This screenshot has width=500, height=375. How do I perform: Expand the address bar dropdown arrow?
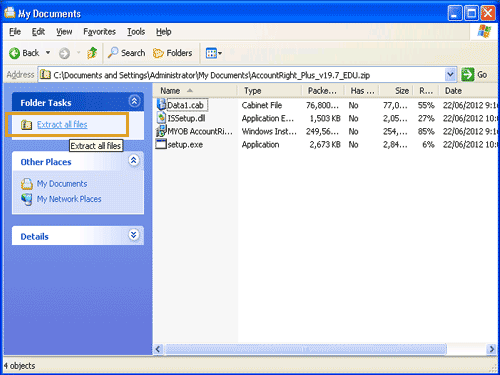tap(450, 75)
